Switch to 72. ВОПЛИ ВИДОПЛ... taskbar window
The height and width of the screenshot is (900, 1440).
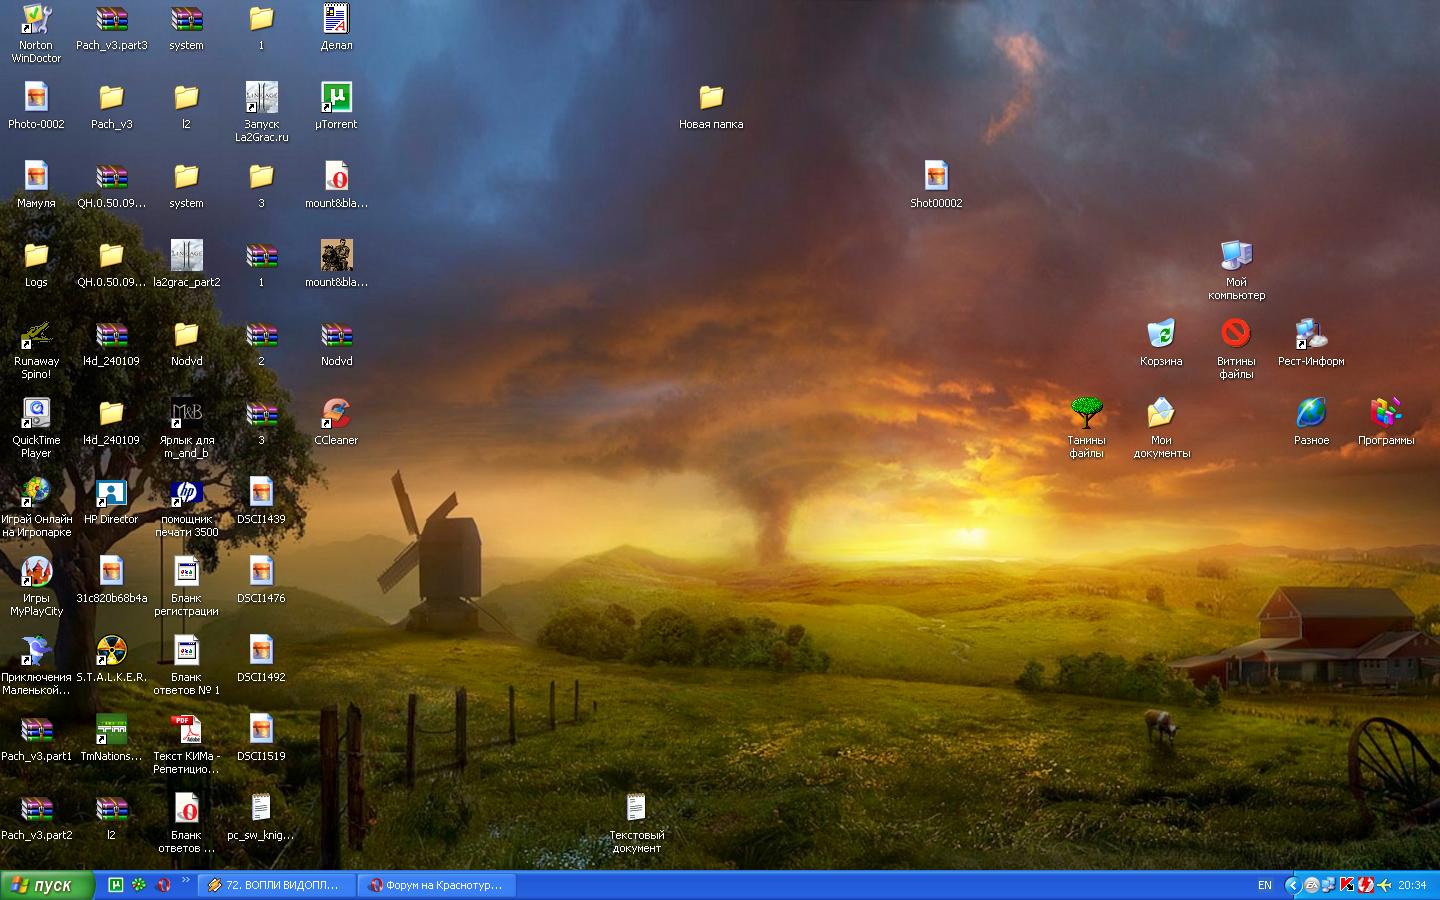pos(276,885)
